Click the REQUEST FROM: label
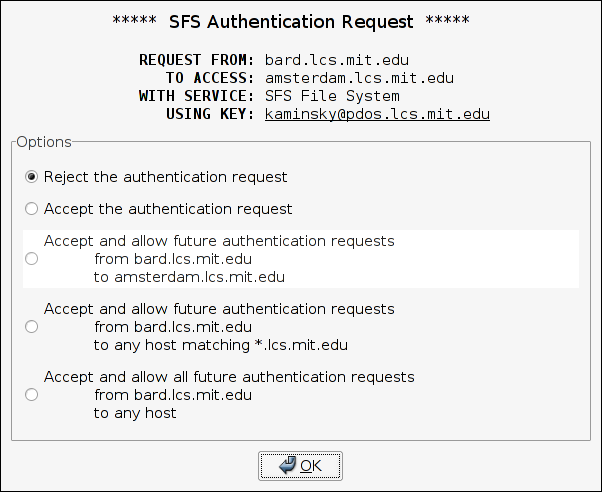Screen dimensions: 602x492 [x=197, y=60]
